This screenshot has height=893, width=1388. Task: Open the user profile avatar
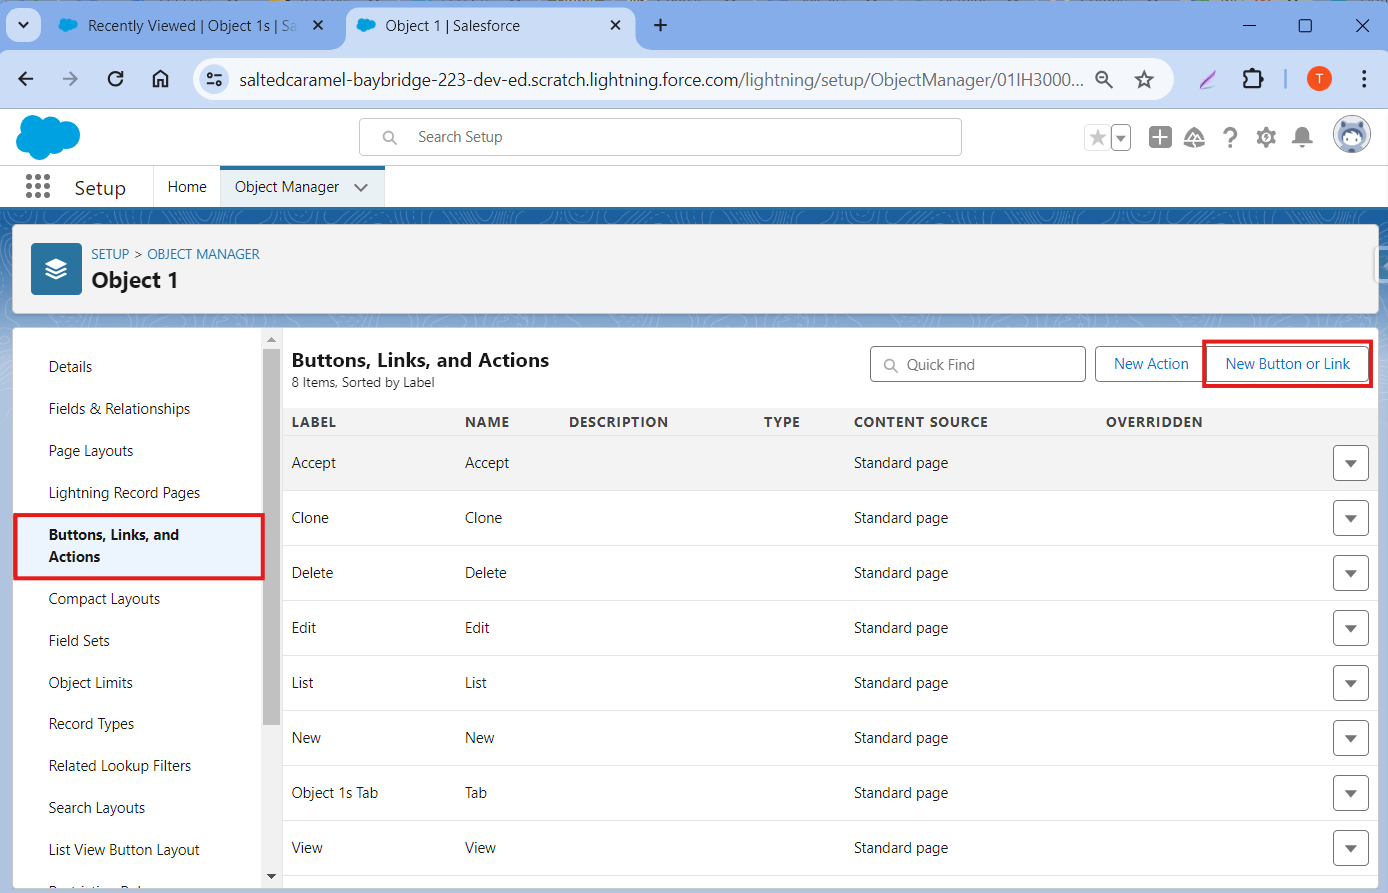(x=1352, y=134)
